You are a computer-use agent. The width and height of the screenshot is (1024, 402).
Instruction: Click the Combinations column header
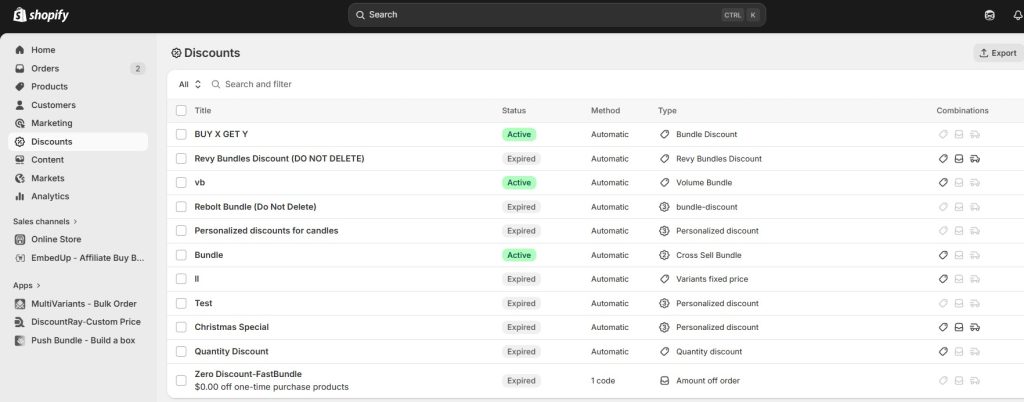pos(963,110)
